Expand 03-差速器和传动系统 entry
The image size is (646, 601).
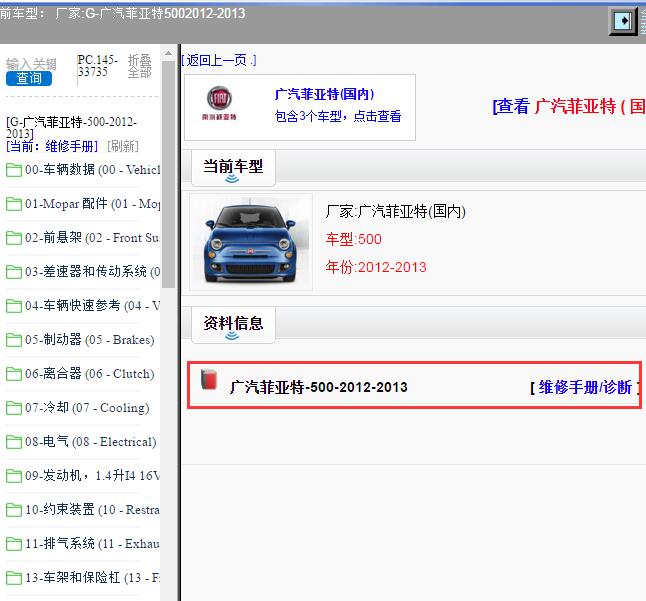[x=92, y=271]
